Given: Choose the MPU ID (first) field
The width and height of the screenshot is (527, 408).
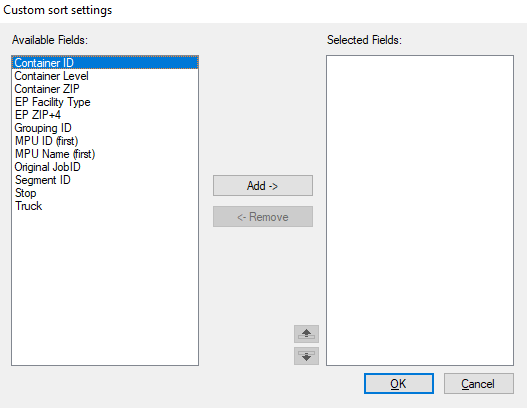Looking at the screenshot, I should tap(105, 141).
